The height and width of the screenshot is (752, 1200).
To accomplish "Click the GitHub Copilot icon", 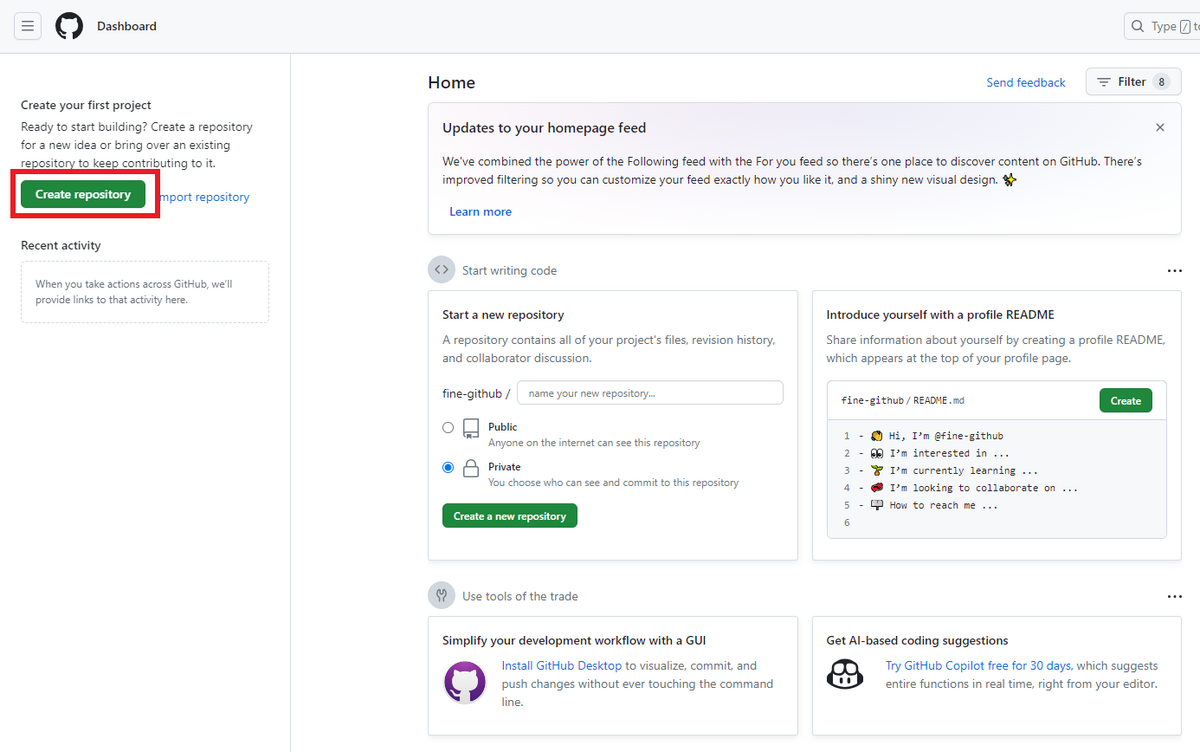I will coord(845,673).
